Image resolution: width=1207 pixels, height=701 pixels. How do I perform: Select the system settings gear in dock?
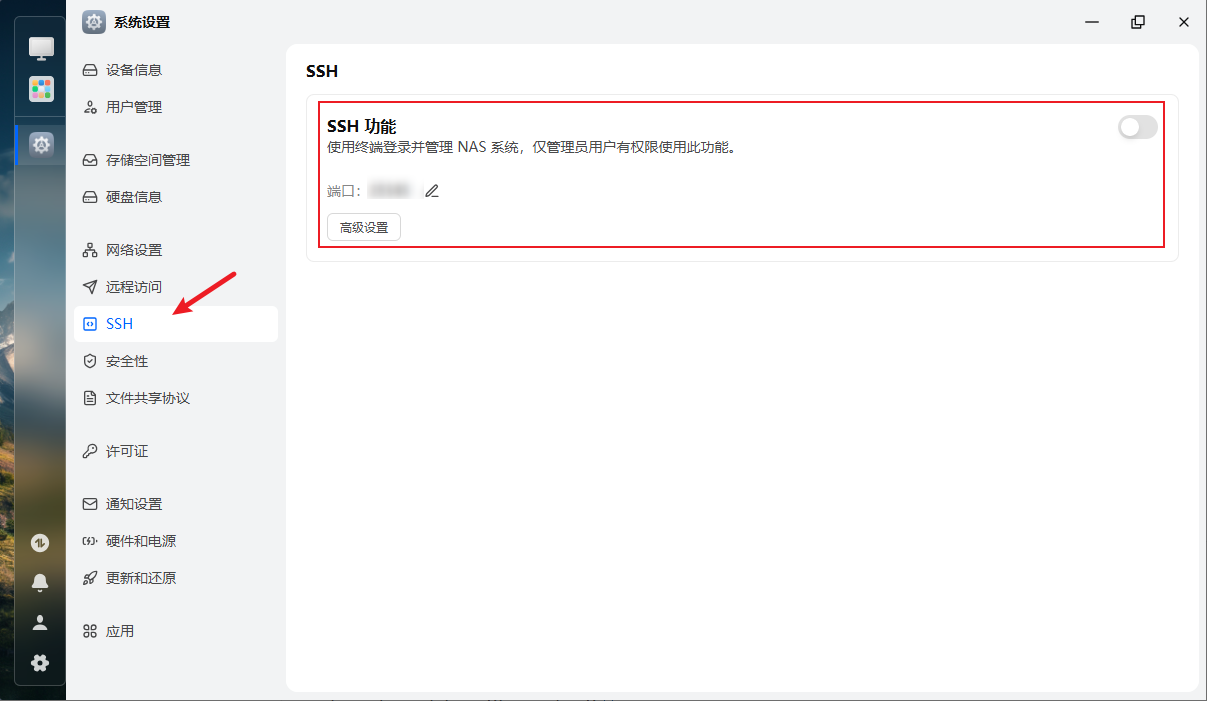click(x=41, y=145)
